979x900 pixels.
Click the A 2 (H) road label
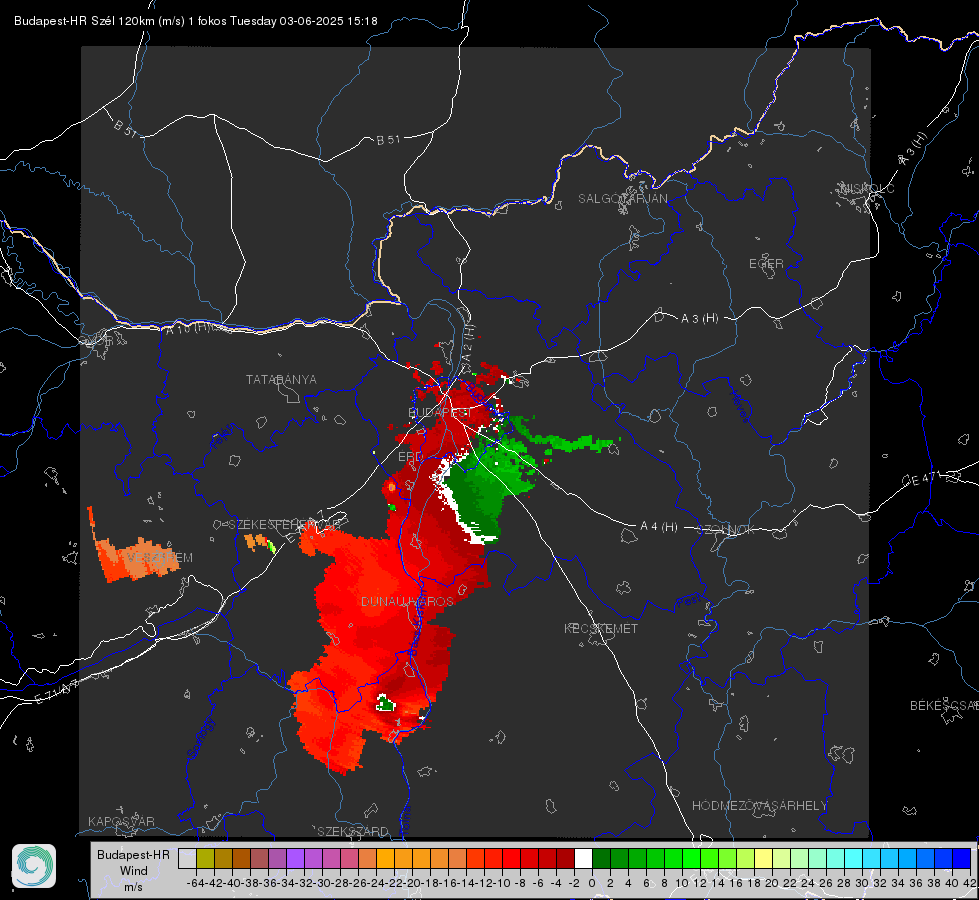point(468,344)
